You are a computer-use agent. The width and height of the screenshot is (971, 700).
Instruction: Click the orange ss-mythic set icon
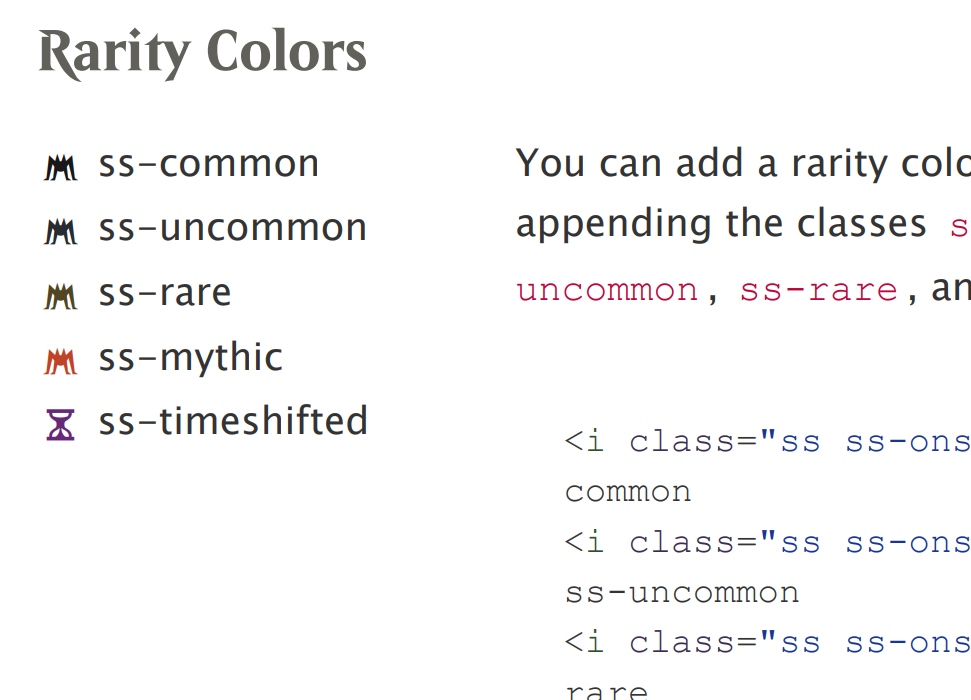click(61, 361)
